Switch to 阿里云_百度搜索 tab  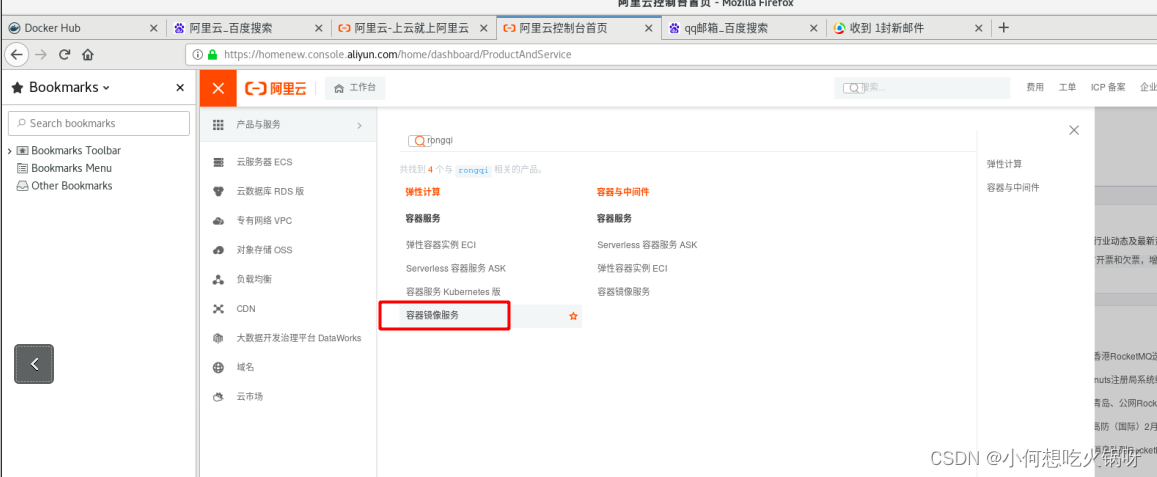point(248,28)
